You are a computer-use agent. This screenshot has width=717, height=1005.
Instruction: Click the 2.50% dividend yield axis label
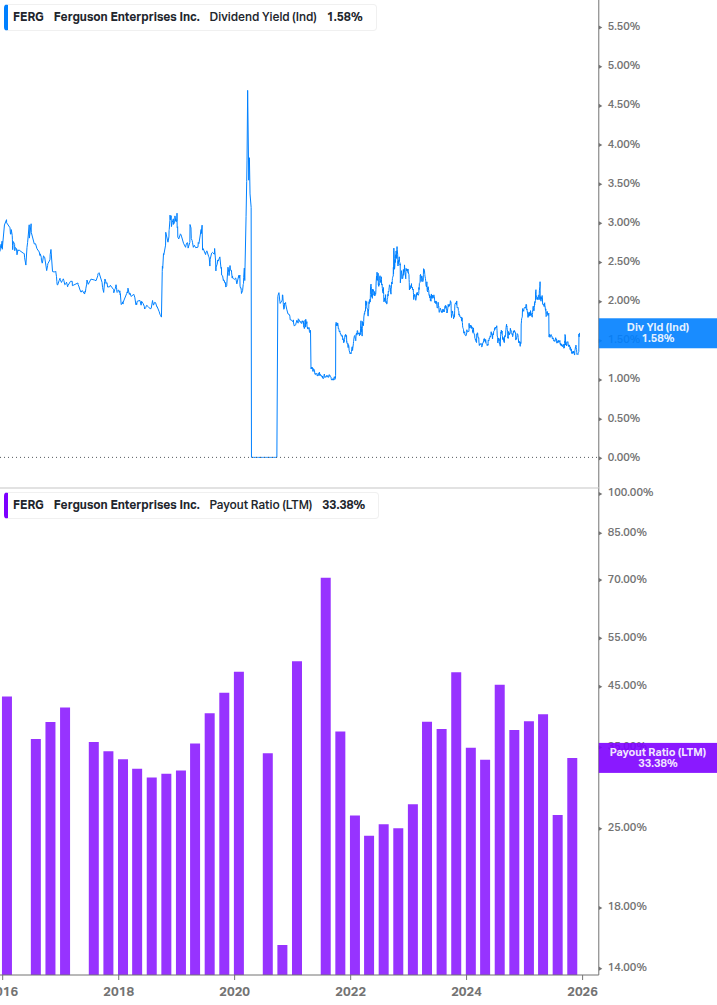coord(623,262)
